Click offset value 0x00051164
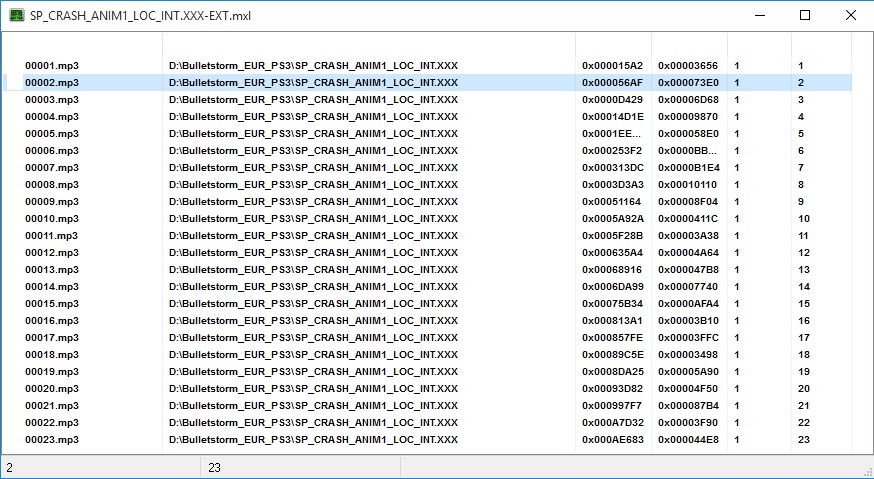This screenshot has width=874, height=479. click(611, 202)
